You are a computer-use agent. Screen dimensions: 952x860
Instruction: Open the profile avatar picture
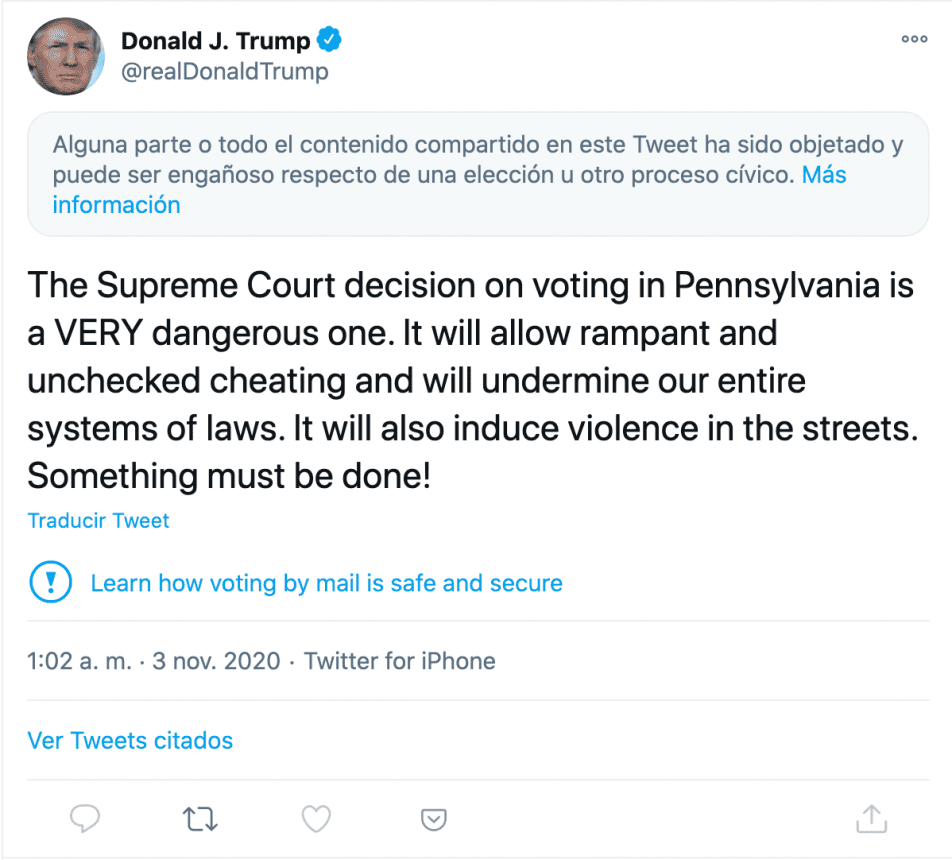(66, 55)
